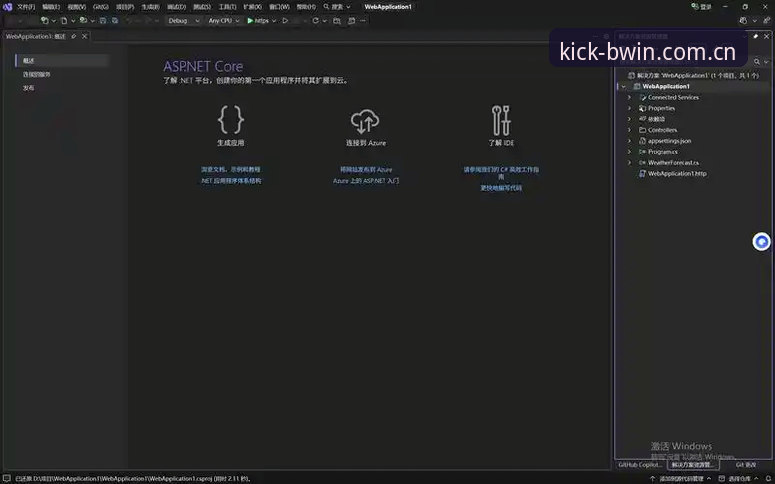Collapse the WebApplication1 project node
The width and height of the screenshot is (775, 484).
click(624, 87)
